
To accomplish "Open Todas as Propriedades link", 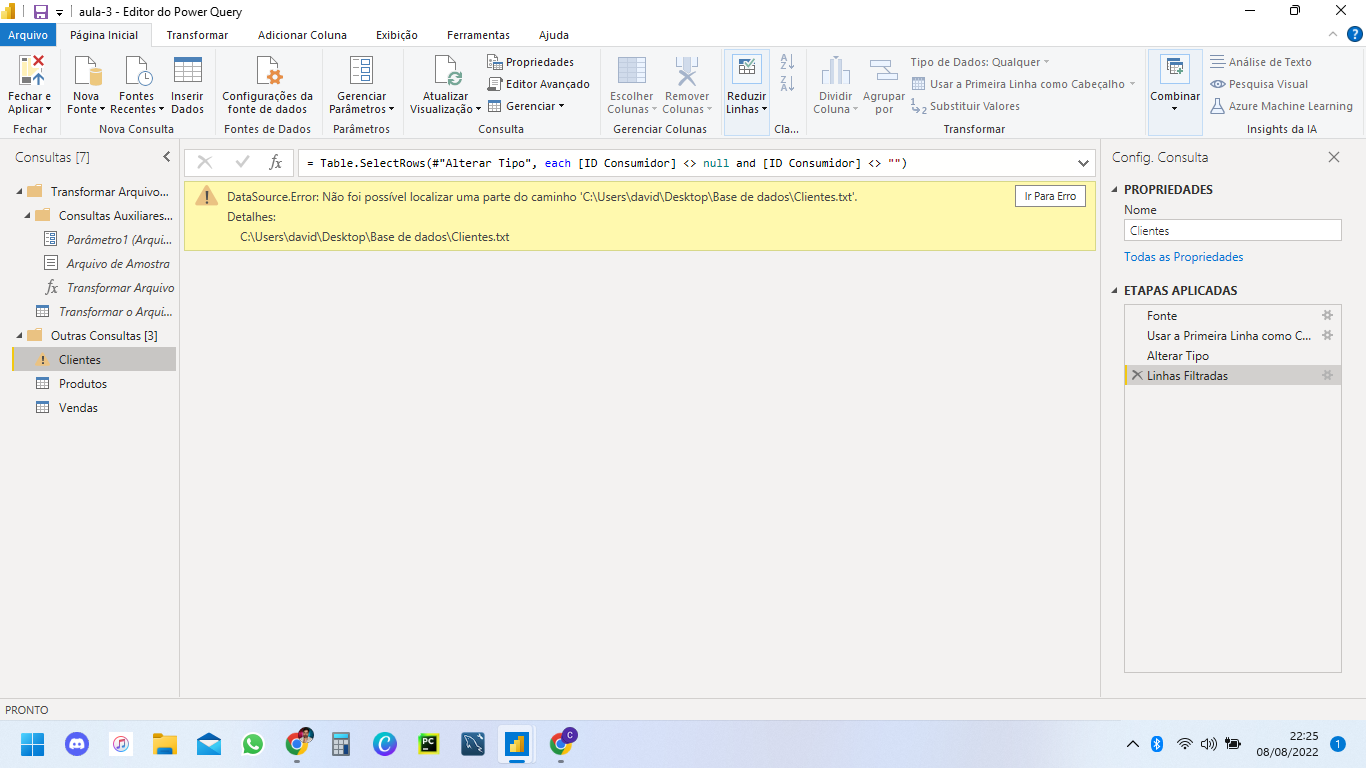I will point(1184,257).
